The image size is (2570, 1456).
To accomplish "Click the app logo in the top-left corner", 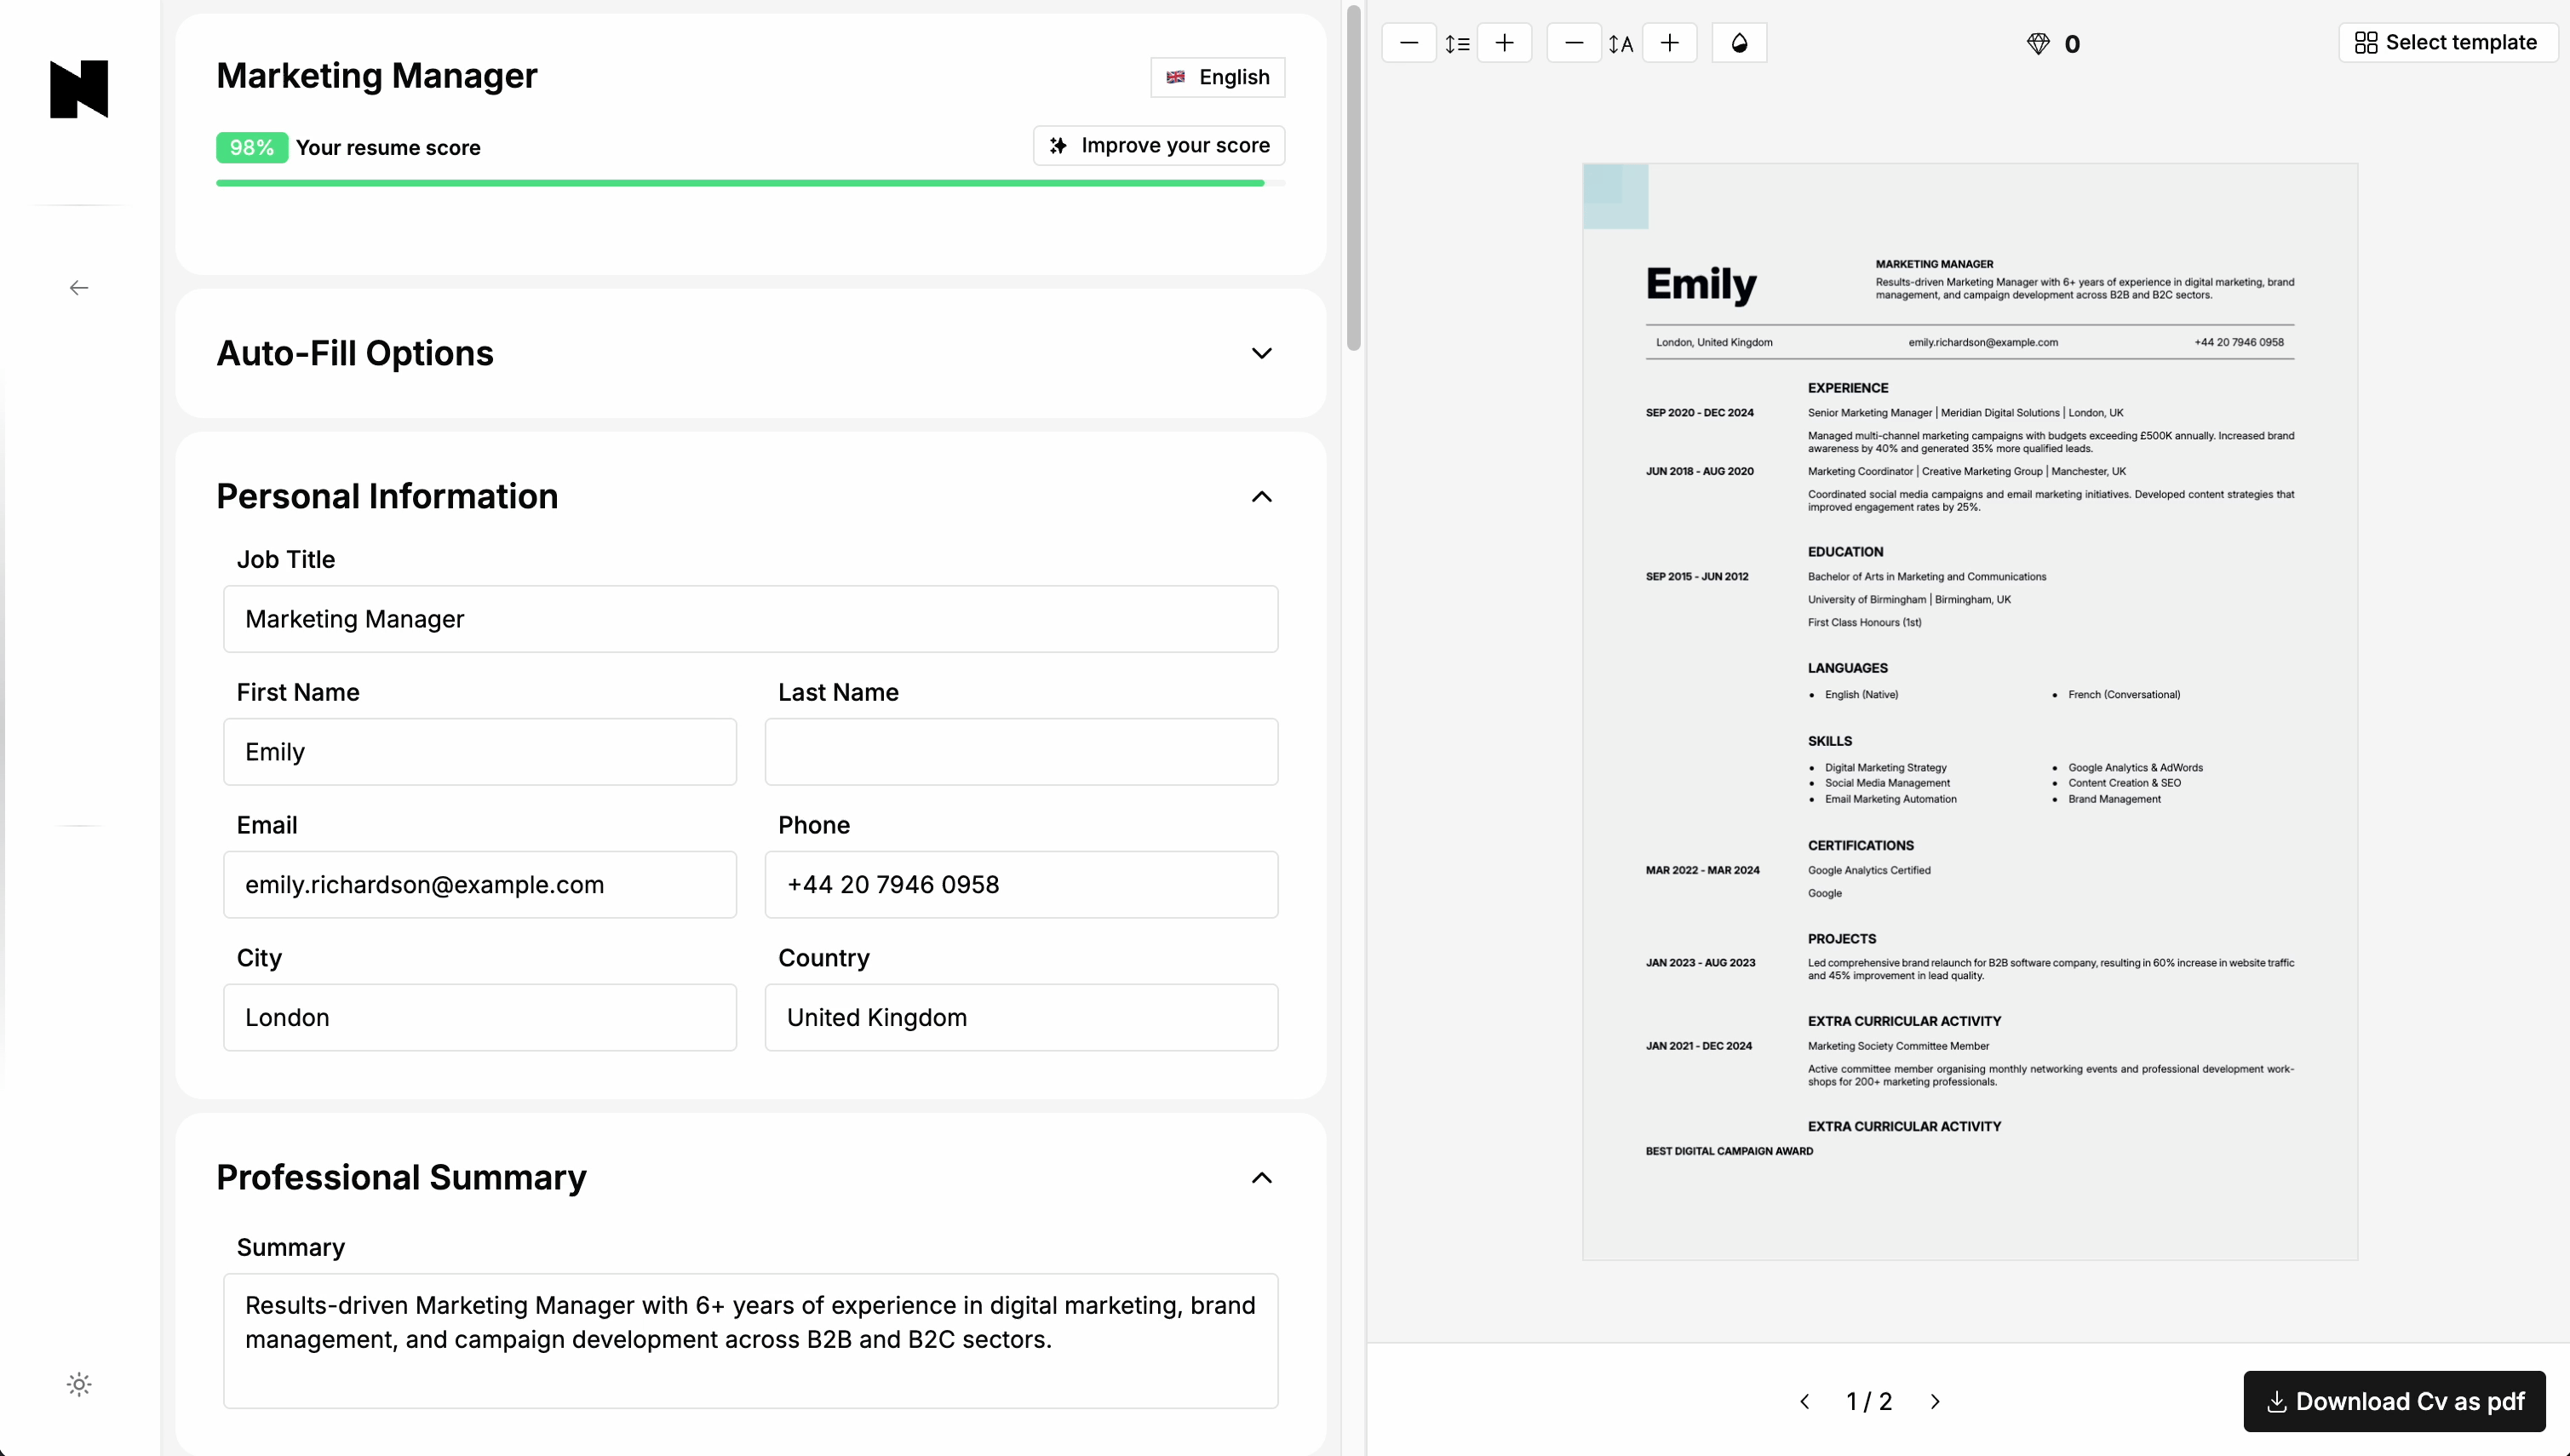I will point(78,90).
